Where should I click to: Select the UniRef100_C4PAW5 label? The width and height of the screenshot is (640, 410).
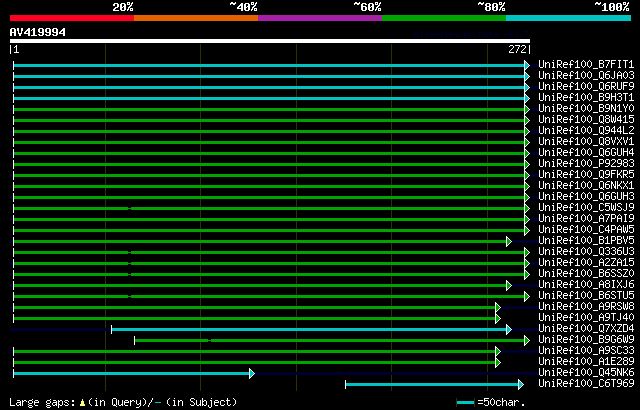pyautogui.click(x=586, y=230)
